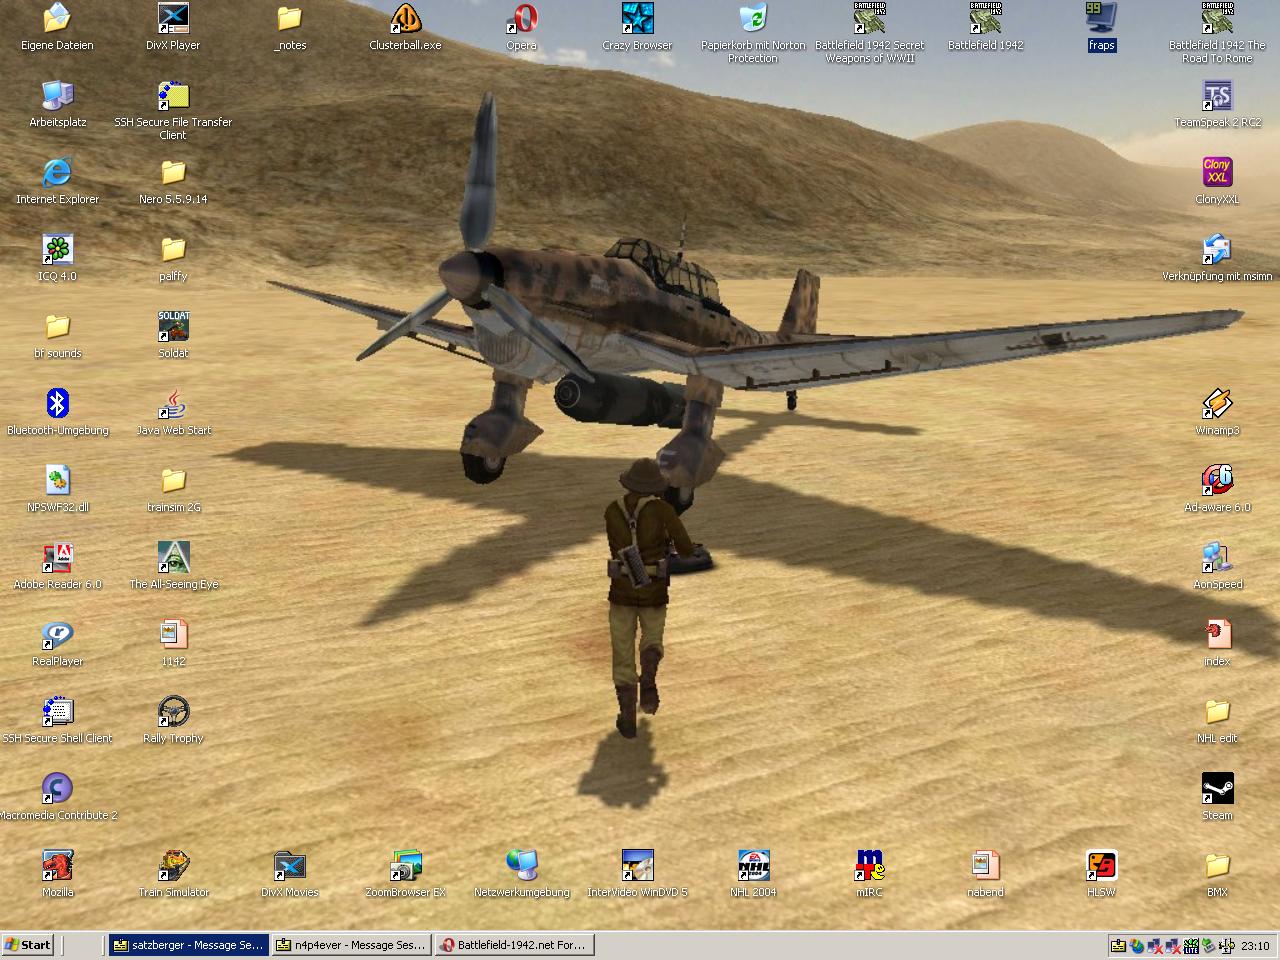The width and height of the screenshot is (1280, 960).
Task: Open Bluetooth-Umgebung icon
Action: tap(57, 412)
